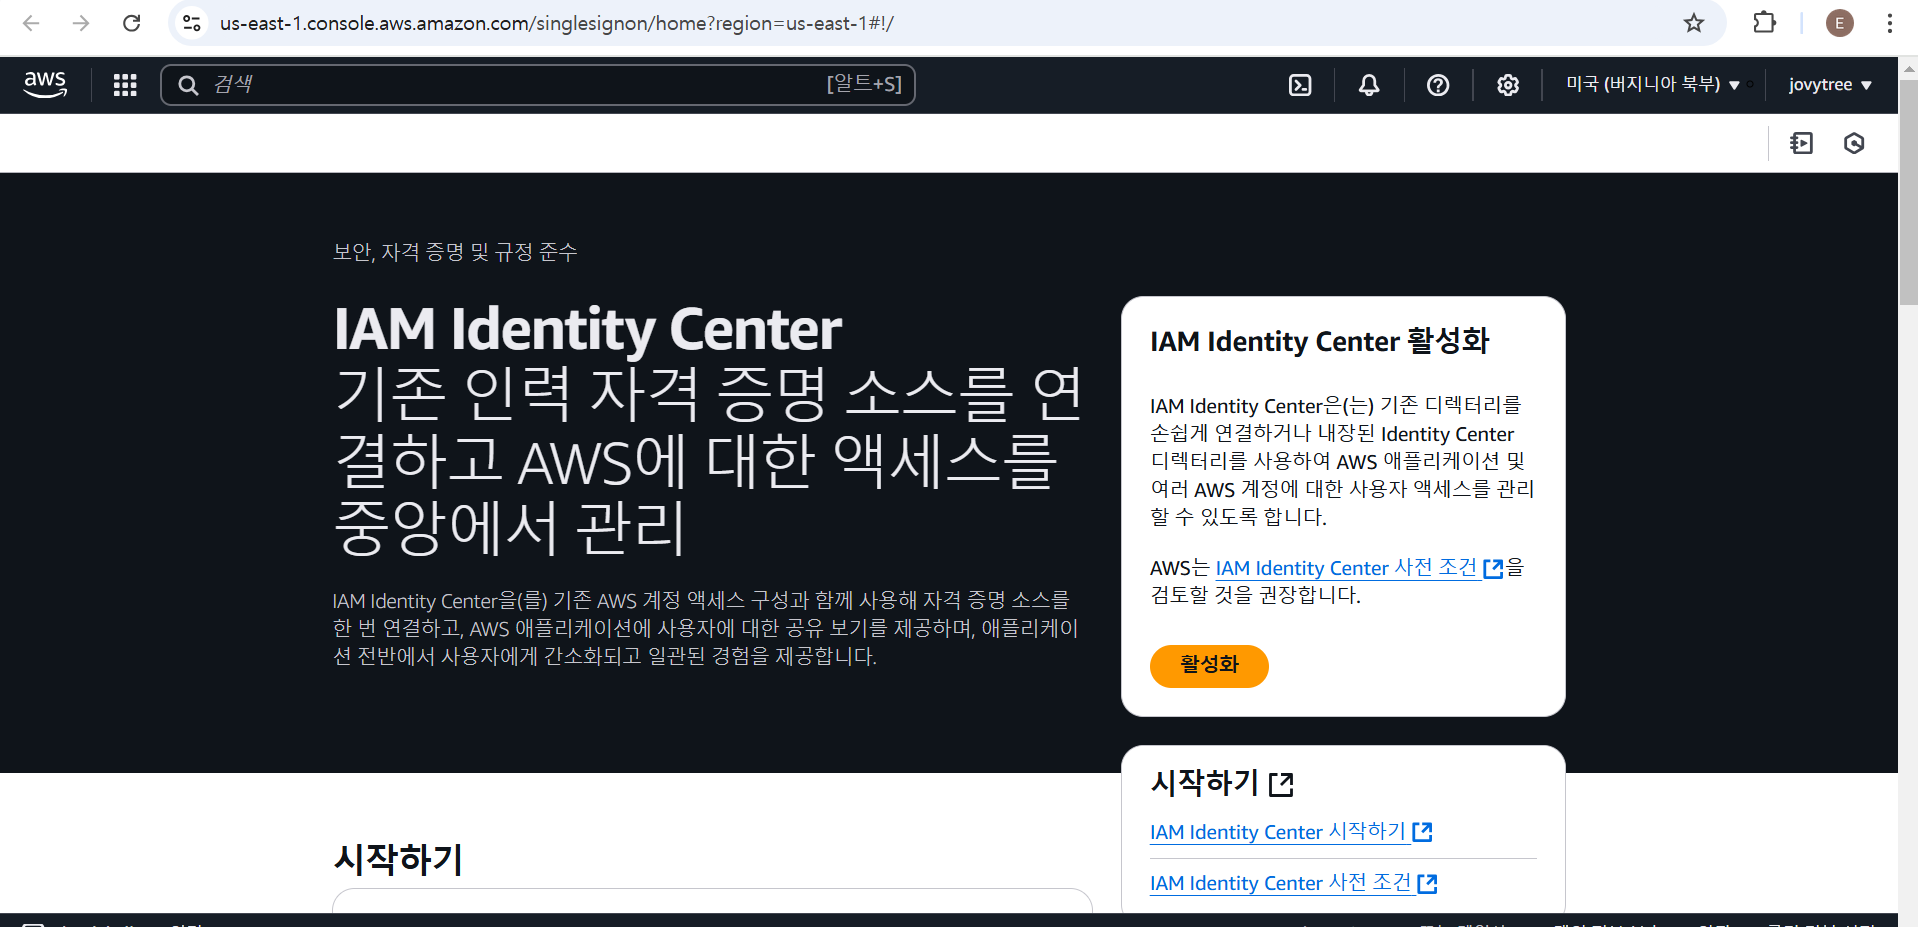Open the jovytree account menu
This screenshot has height=927, width=1918.
click(x=1830, y=85)
